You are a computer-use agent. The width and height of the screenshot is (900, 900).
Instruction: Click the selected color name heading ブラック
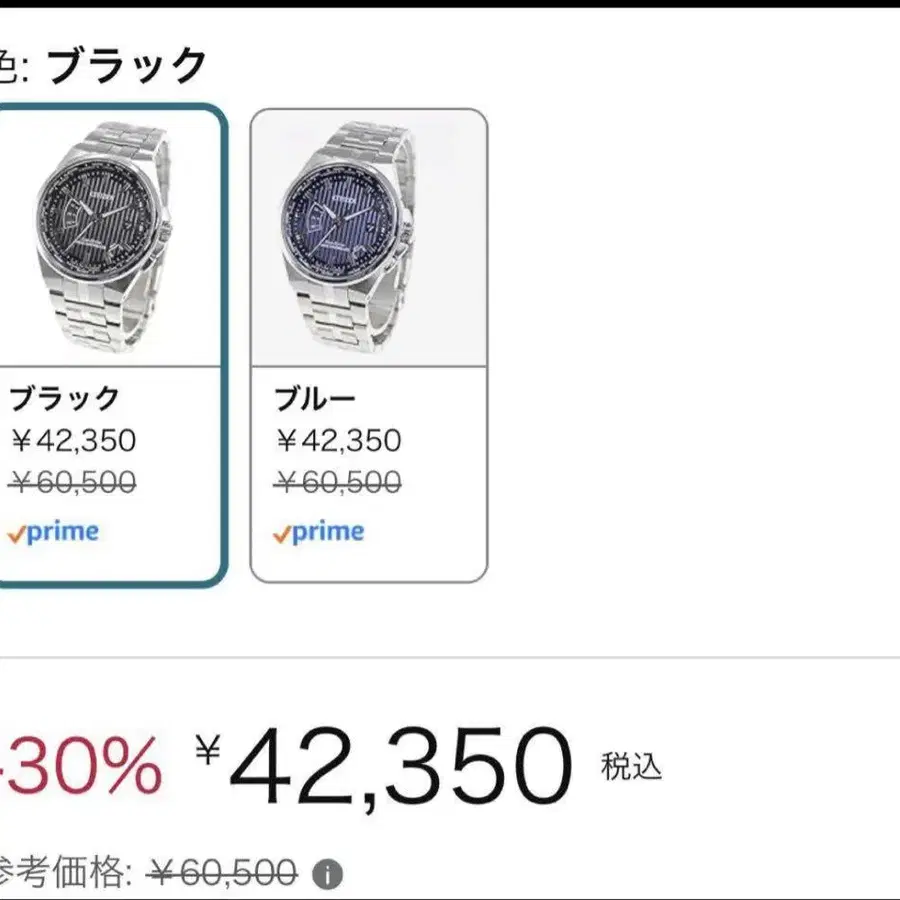[x=127, y=66]
